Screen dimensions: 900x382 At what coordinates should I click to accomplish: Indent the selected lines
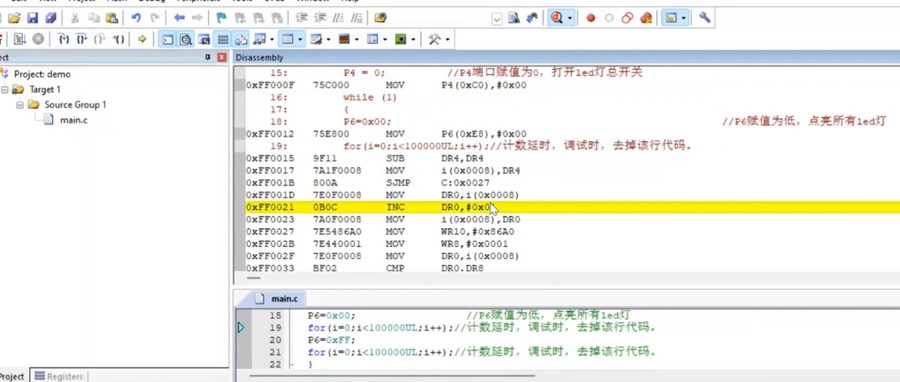302,18
